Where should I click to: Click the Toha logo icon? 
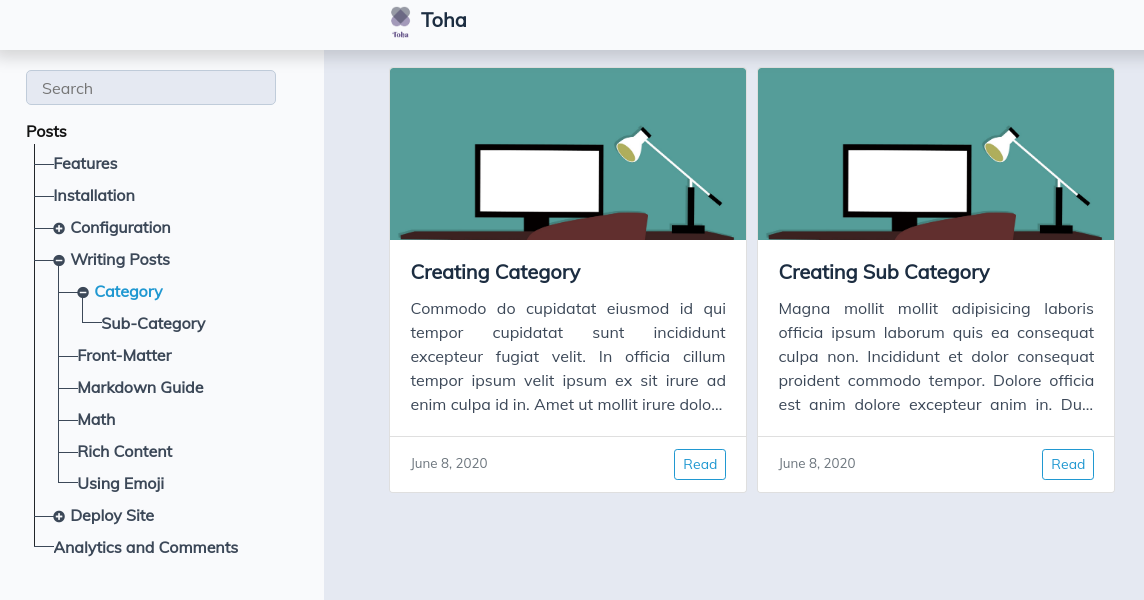tap(400, 20)
